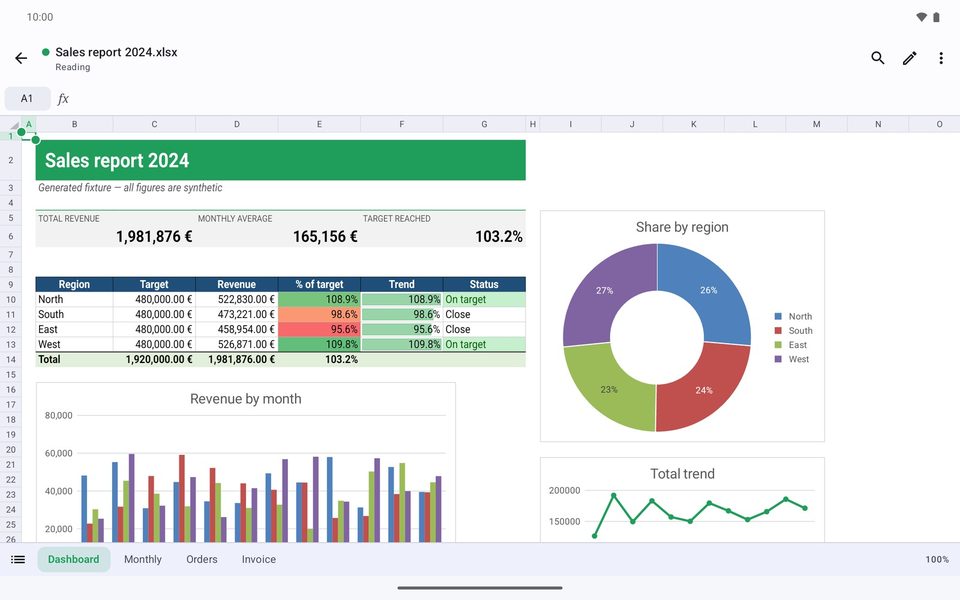Select the East region name cell
Image resolution: width=960 pixels, height=600 pixels.
tap(74, 329)
